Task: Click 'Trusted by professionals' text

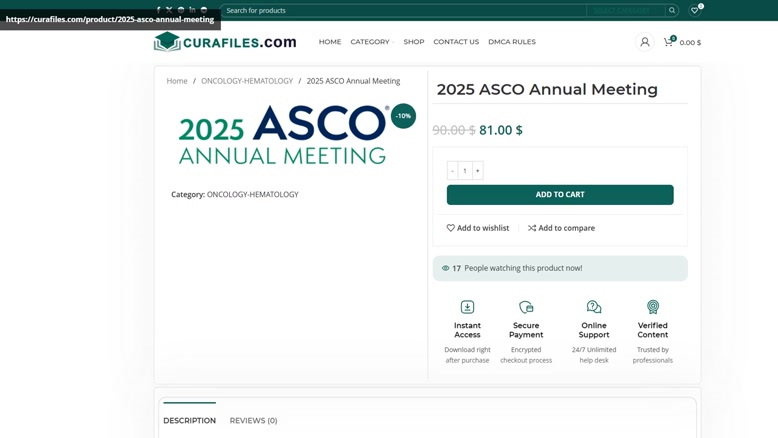Action: tap(652, 355)
